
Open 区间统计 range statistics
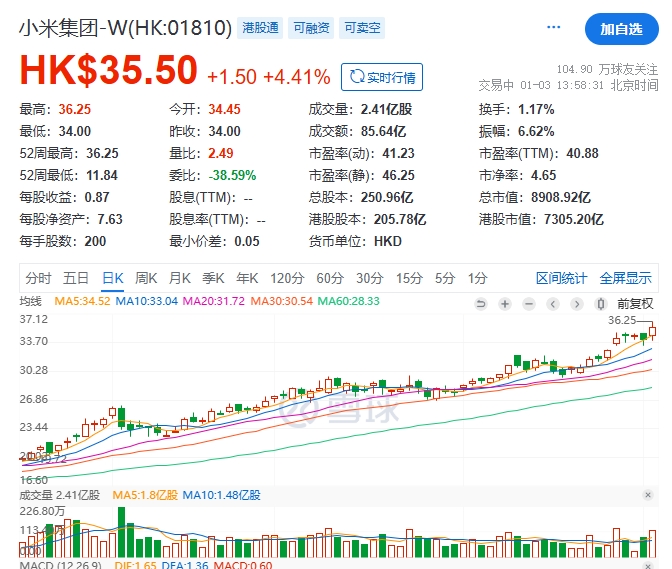pos(561,279)
